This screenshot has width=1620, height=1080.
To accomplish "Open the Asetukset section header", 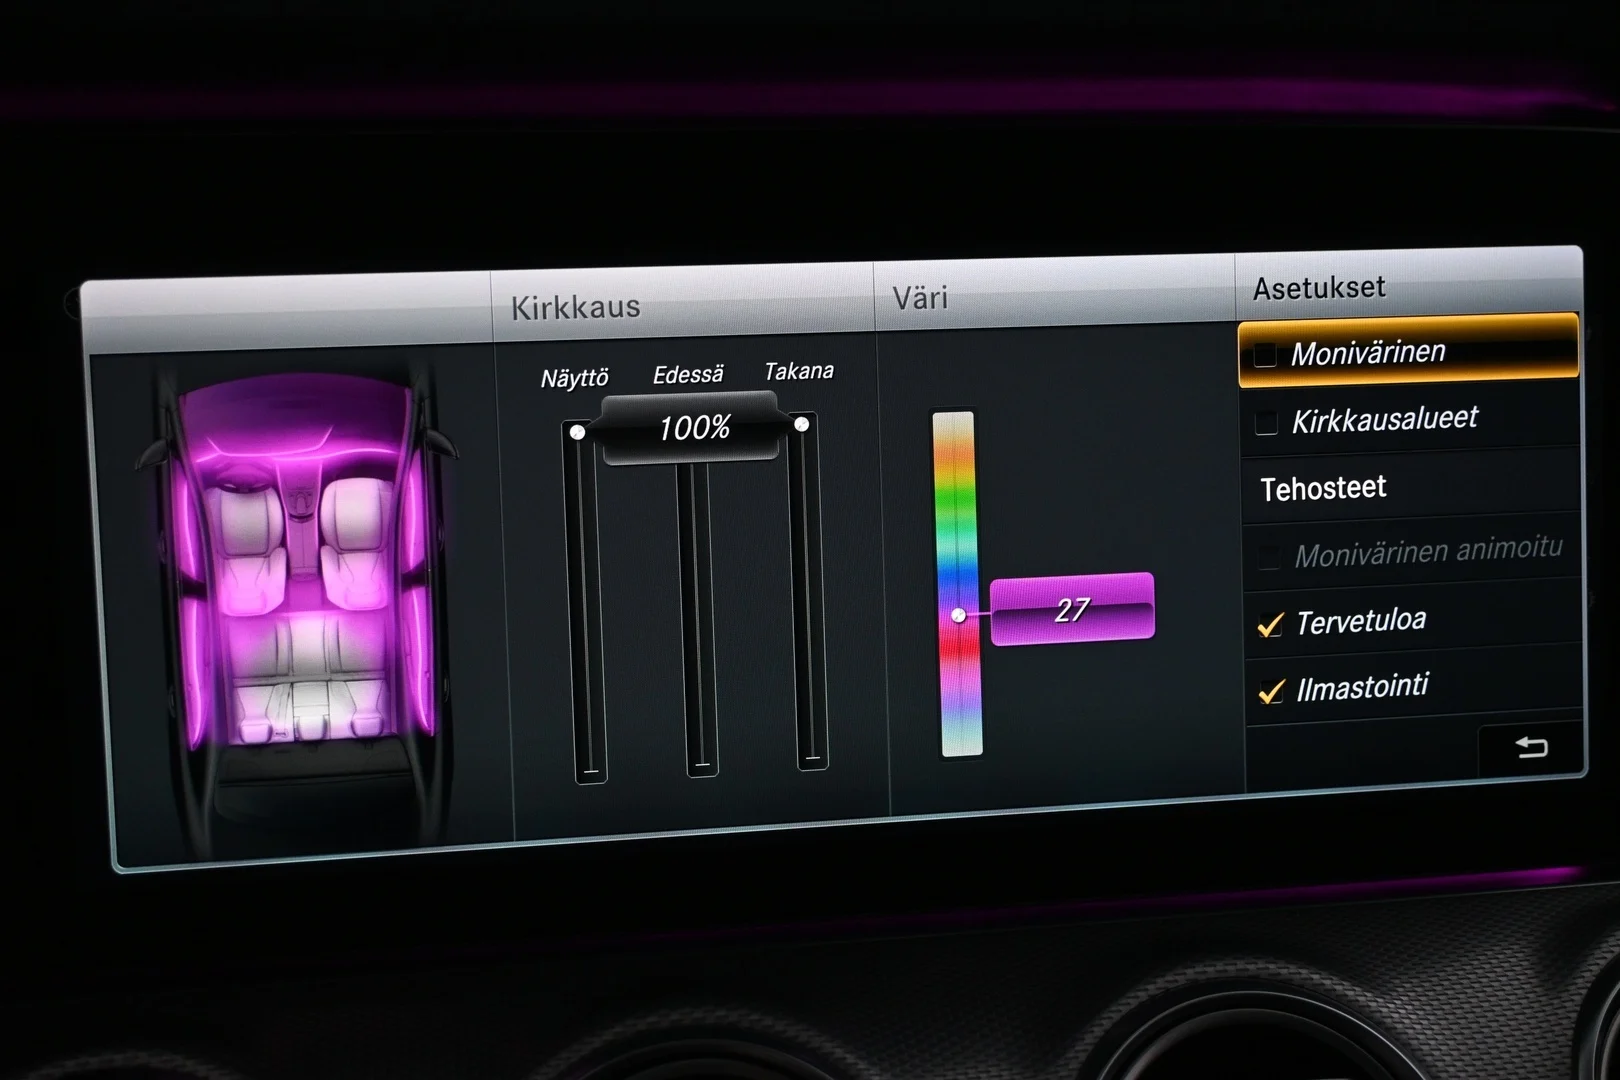I will point(1319,288).
